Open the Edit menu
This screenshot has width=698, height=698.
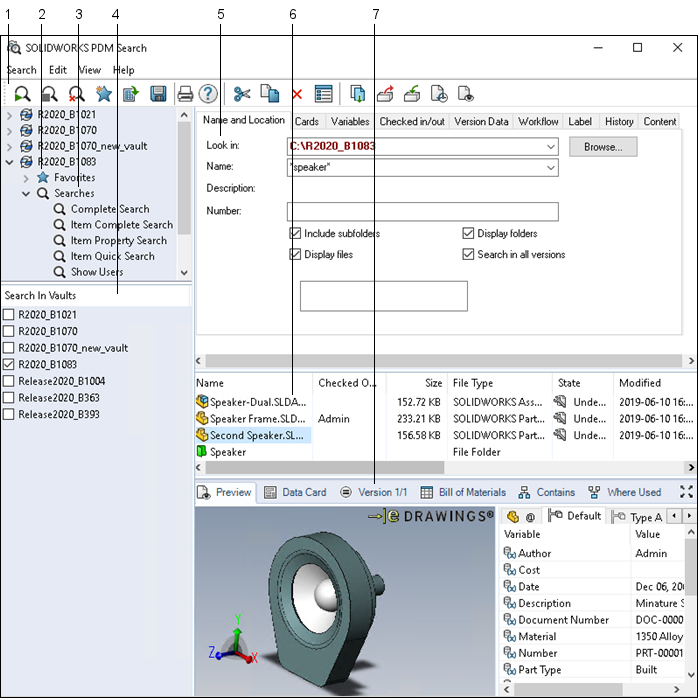(58, 70)
